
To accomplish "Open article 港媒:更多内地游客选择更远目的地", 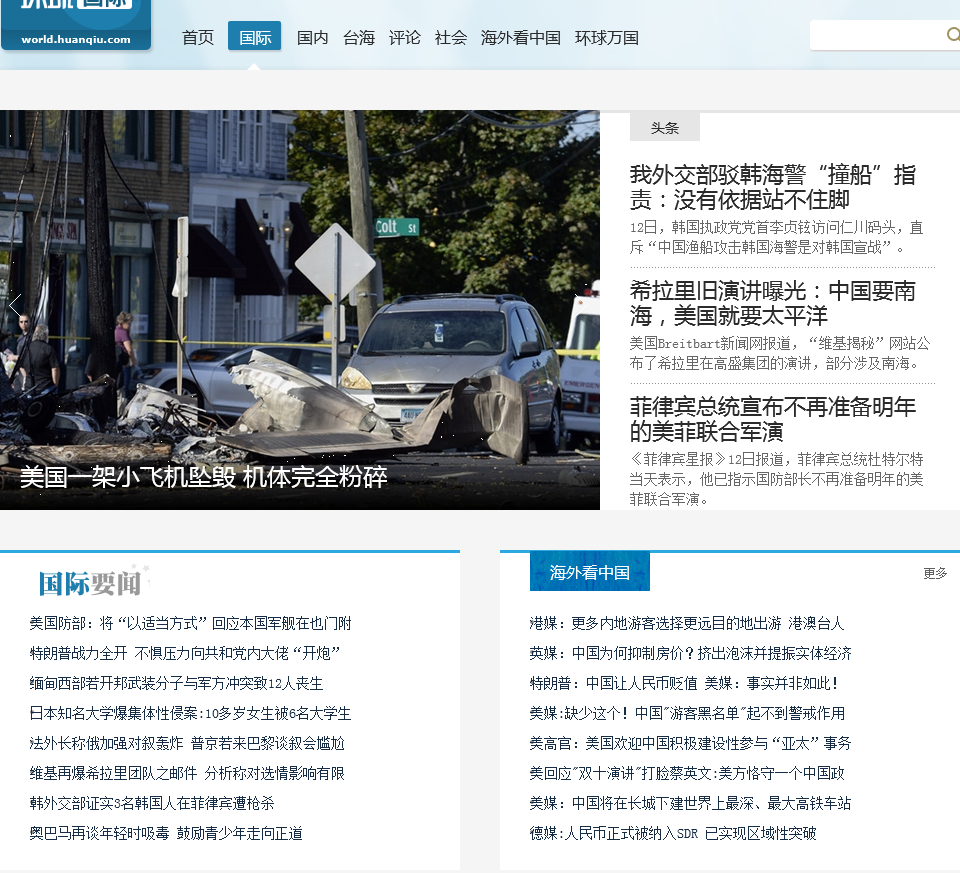I will click(x=687, y=623).
